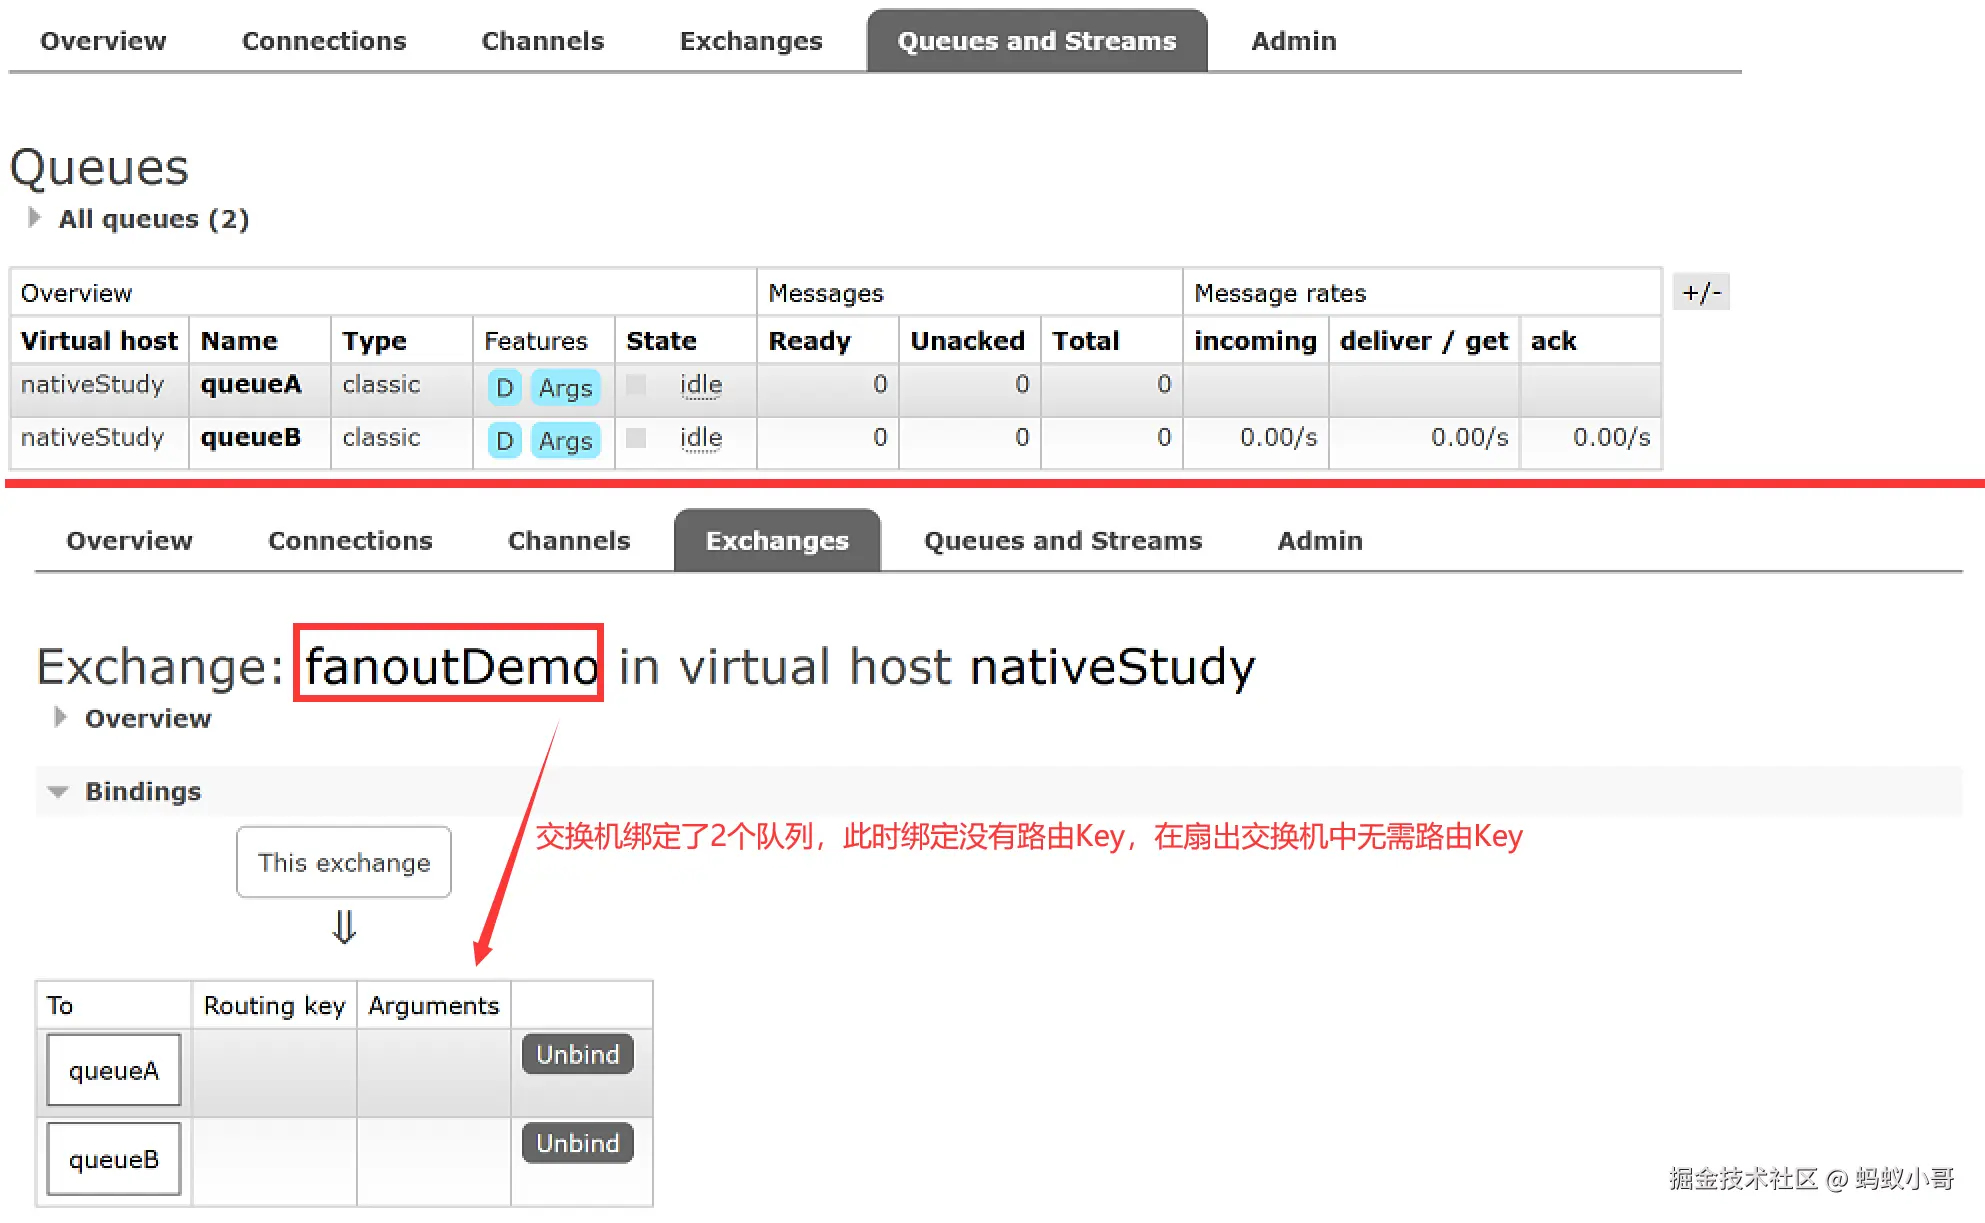Viewport: 1985px width, 1223px height.
Task: Open the top Admin tab
Action: click(1294, 41)
